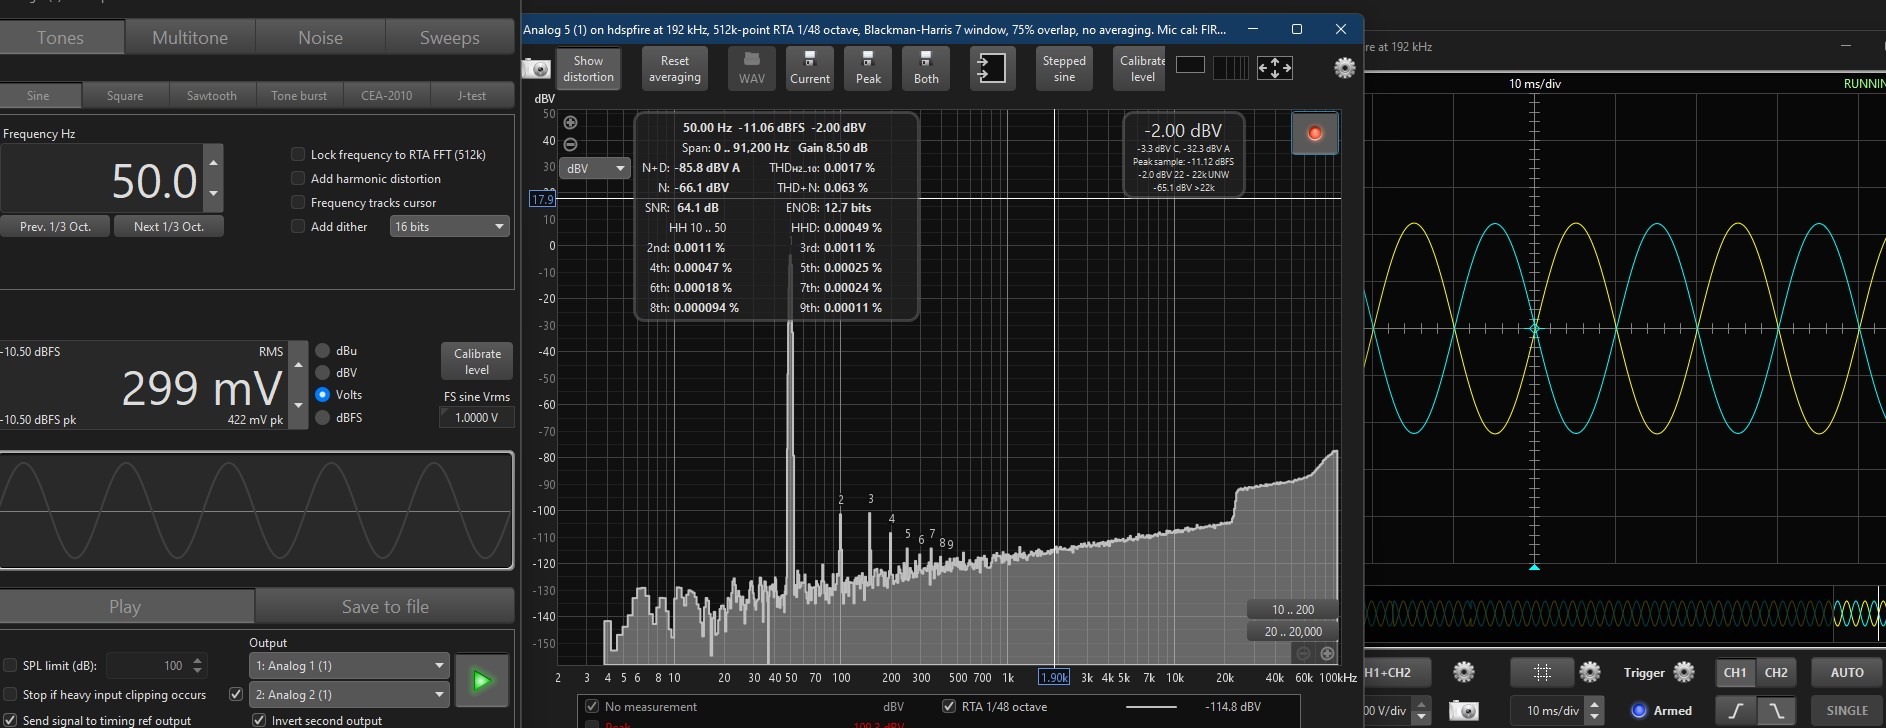Select dBFS level unit
This screenshot has width=1886, height=728.
[323, 418]
